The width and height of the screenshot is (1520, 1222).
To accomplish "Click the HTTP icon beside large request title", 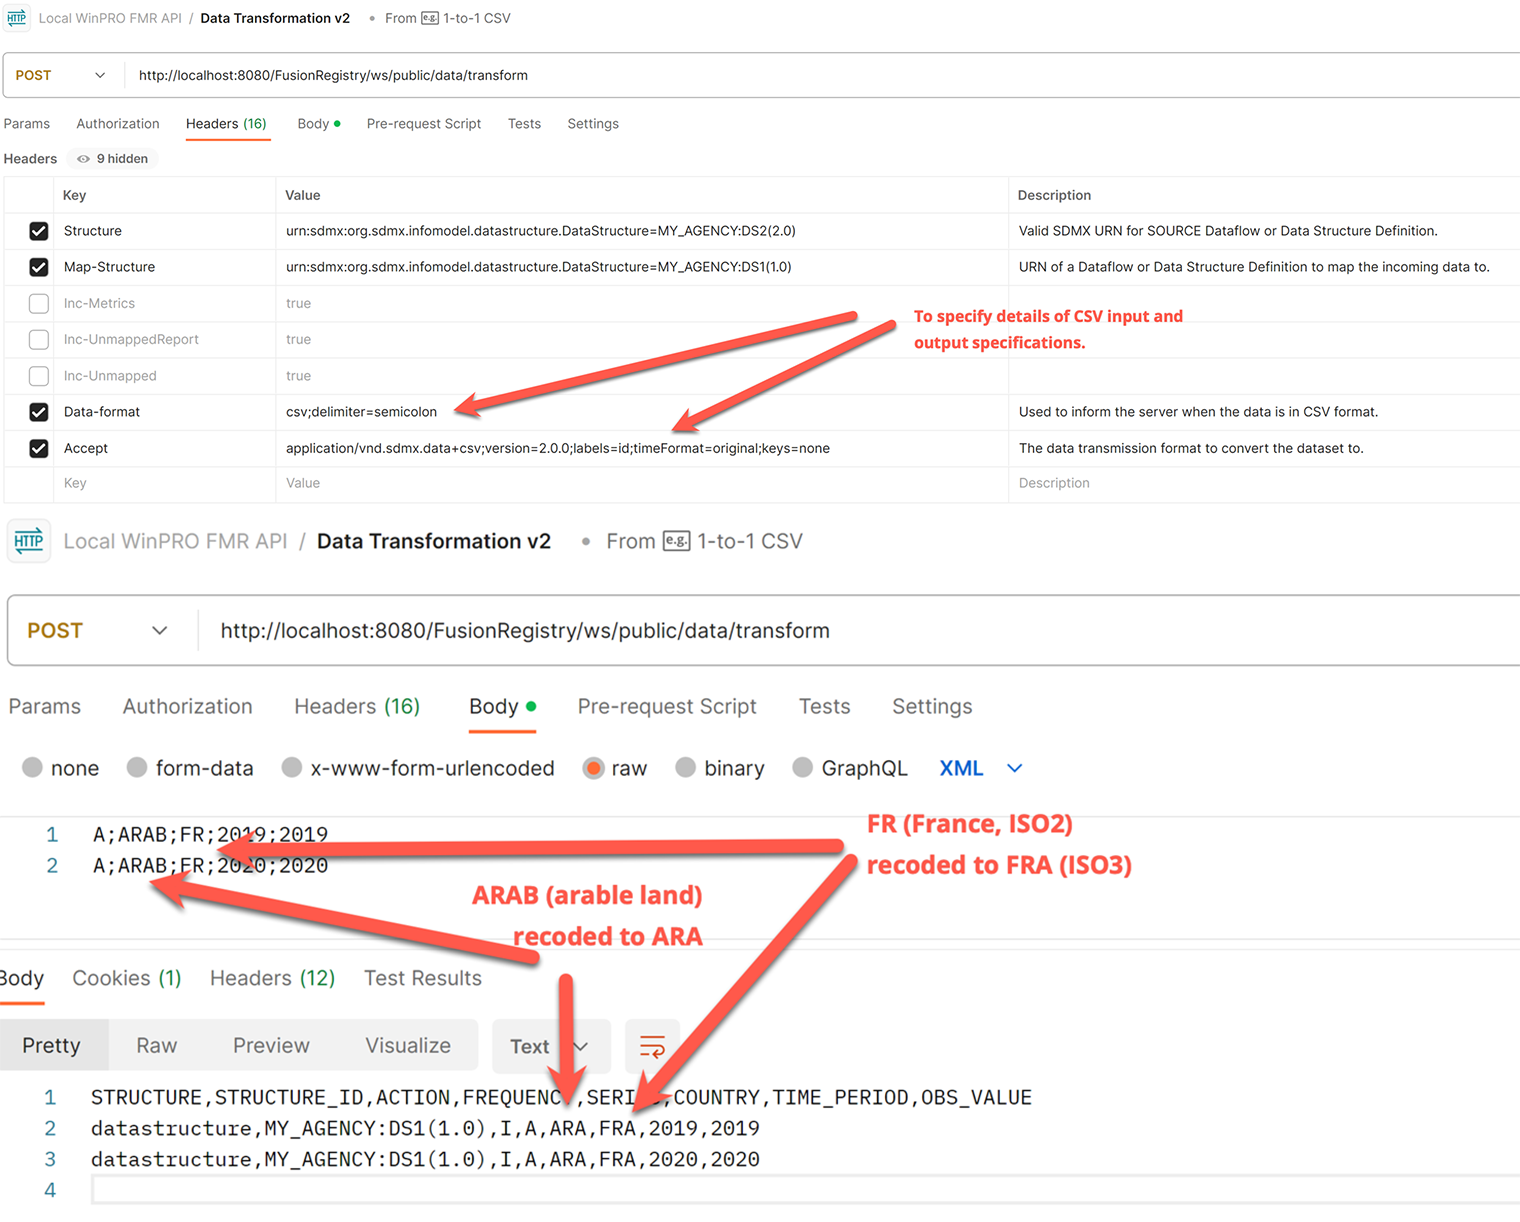I will coord(29,541).
